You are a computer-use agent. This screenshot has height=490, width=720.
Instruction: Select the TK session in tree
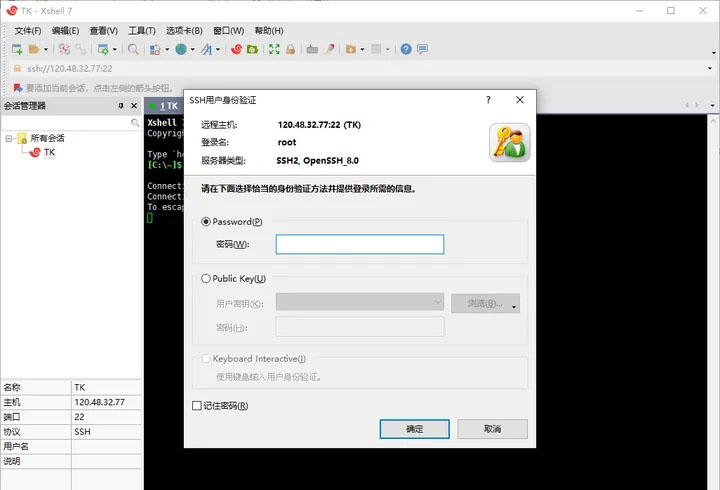pos(49,152)
